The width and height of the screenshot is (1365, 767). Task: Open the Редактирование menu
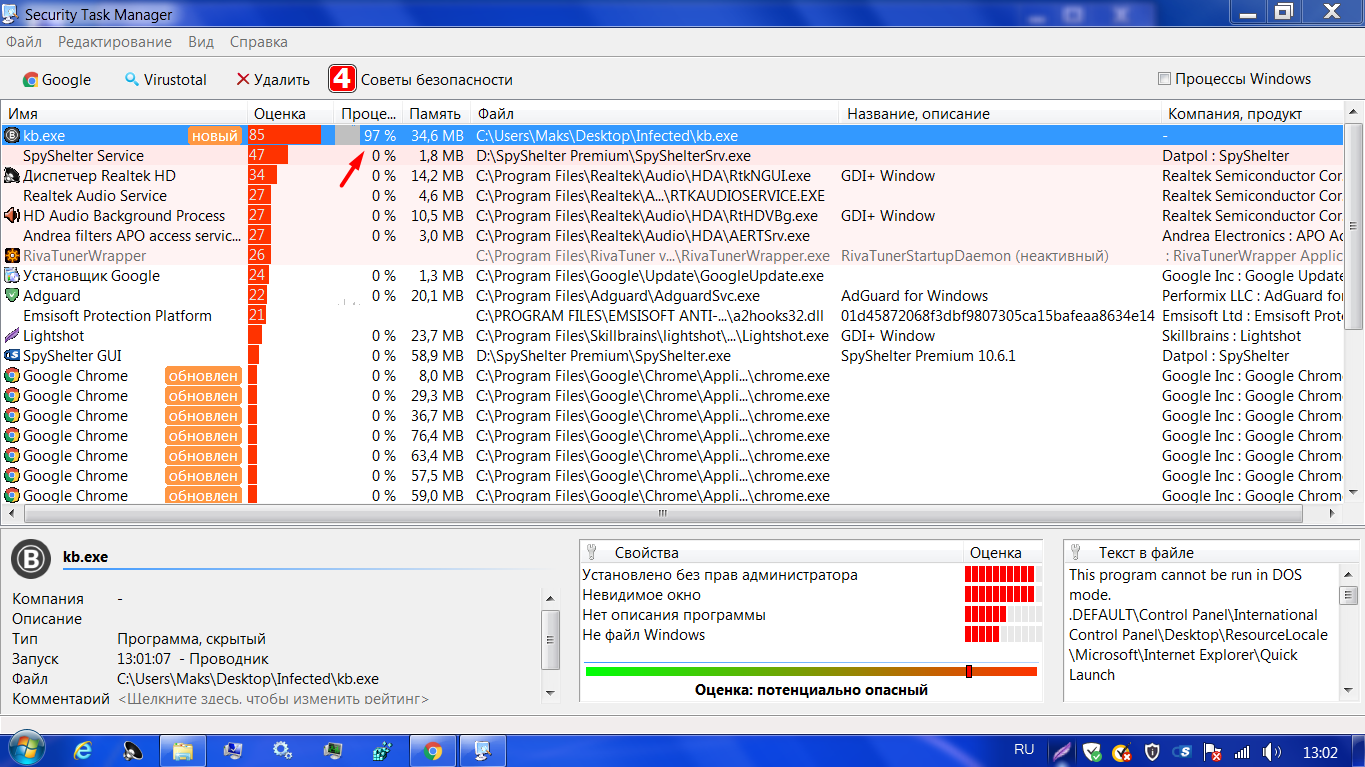(x=115, y=42)
